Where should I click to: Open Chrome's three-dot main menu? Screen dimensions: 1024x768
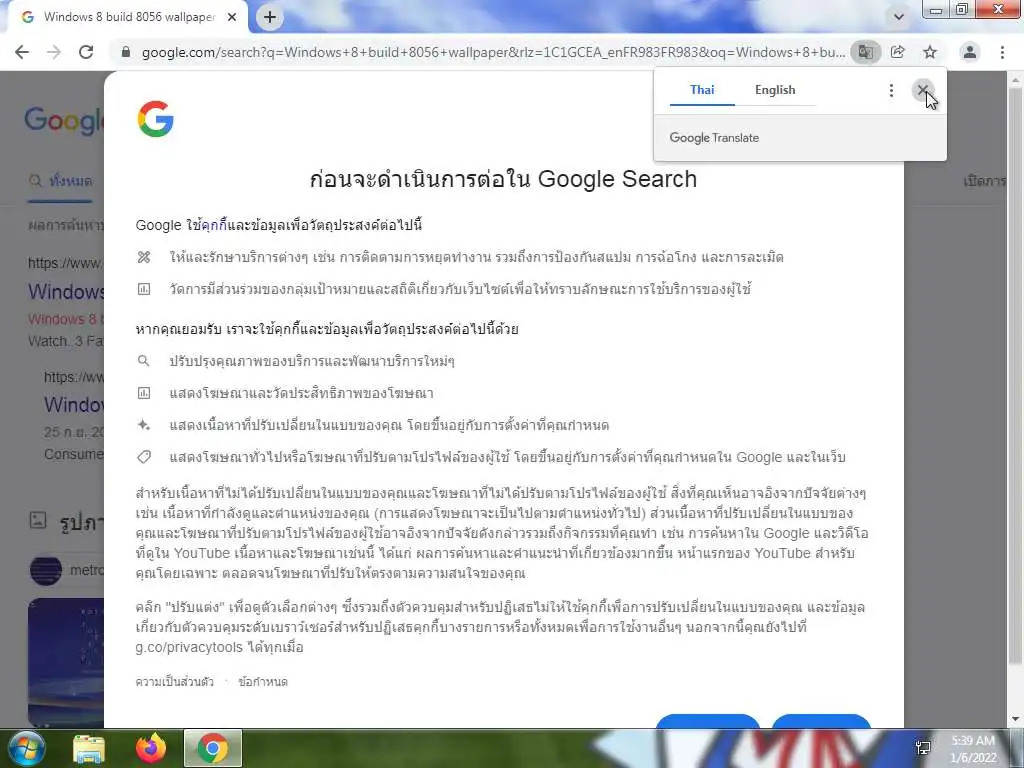(1002, 52)
